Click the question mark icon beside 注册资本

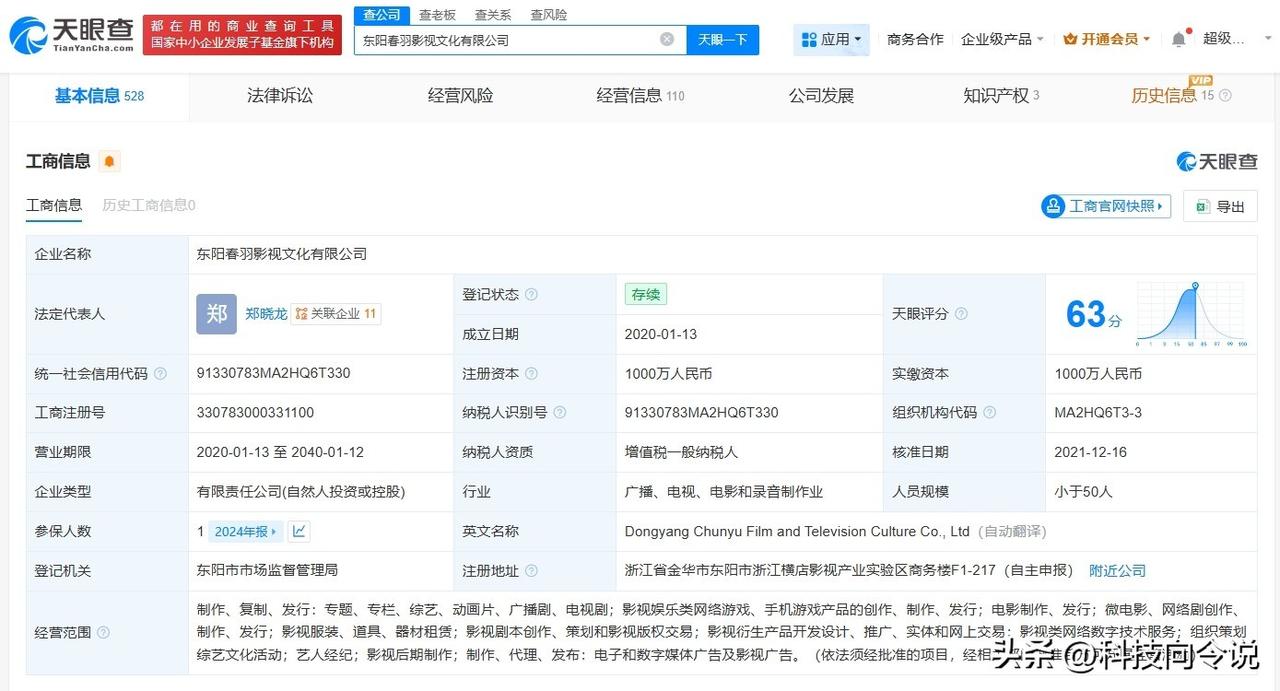point(529,373)
